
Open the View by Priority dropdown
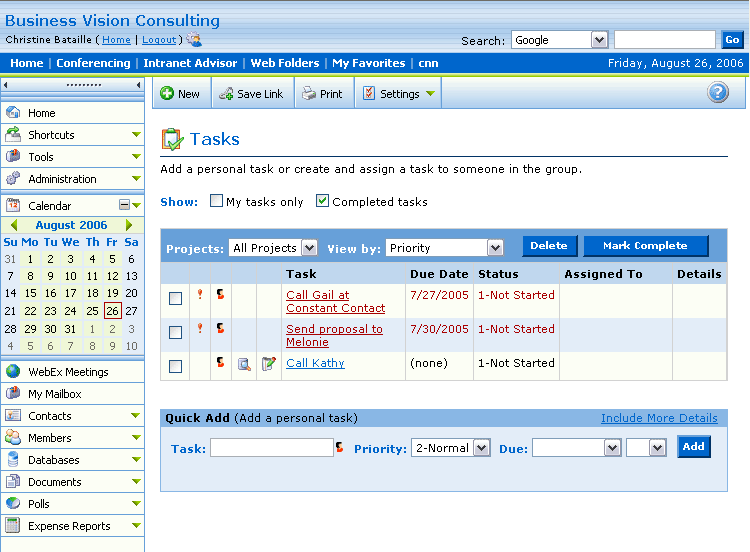point(443,247)
